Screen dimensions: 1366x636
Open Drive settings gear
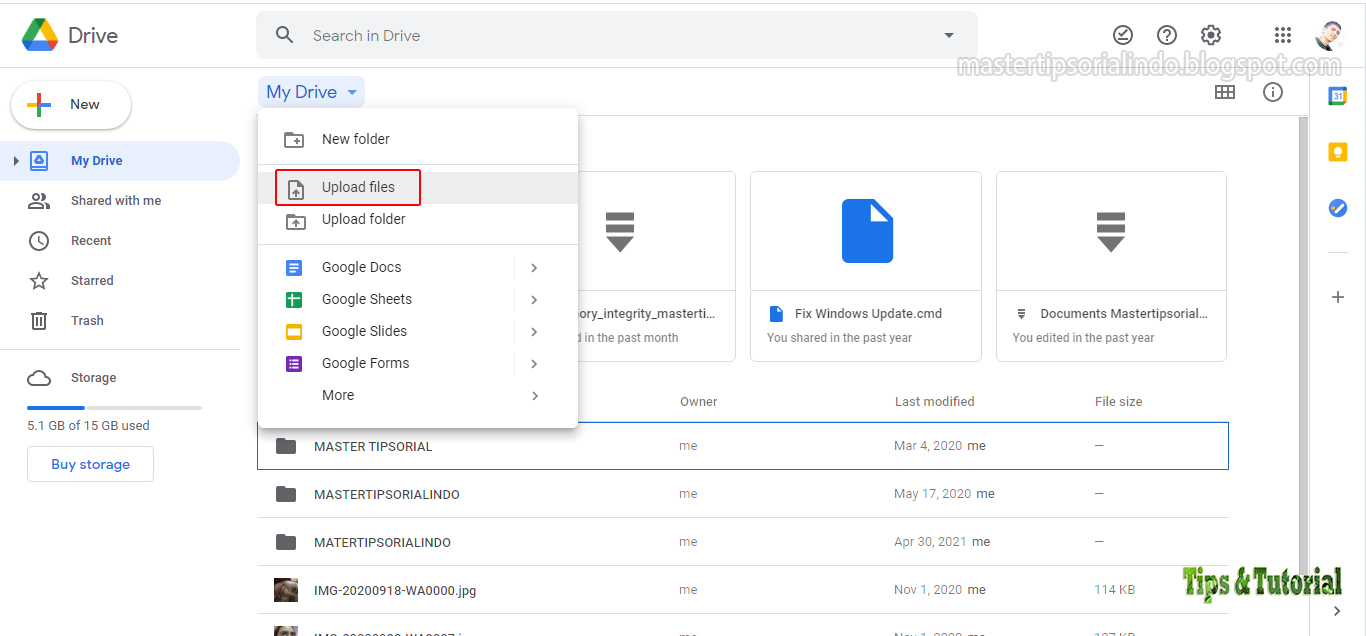(x=1211, y=34)
